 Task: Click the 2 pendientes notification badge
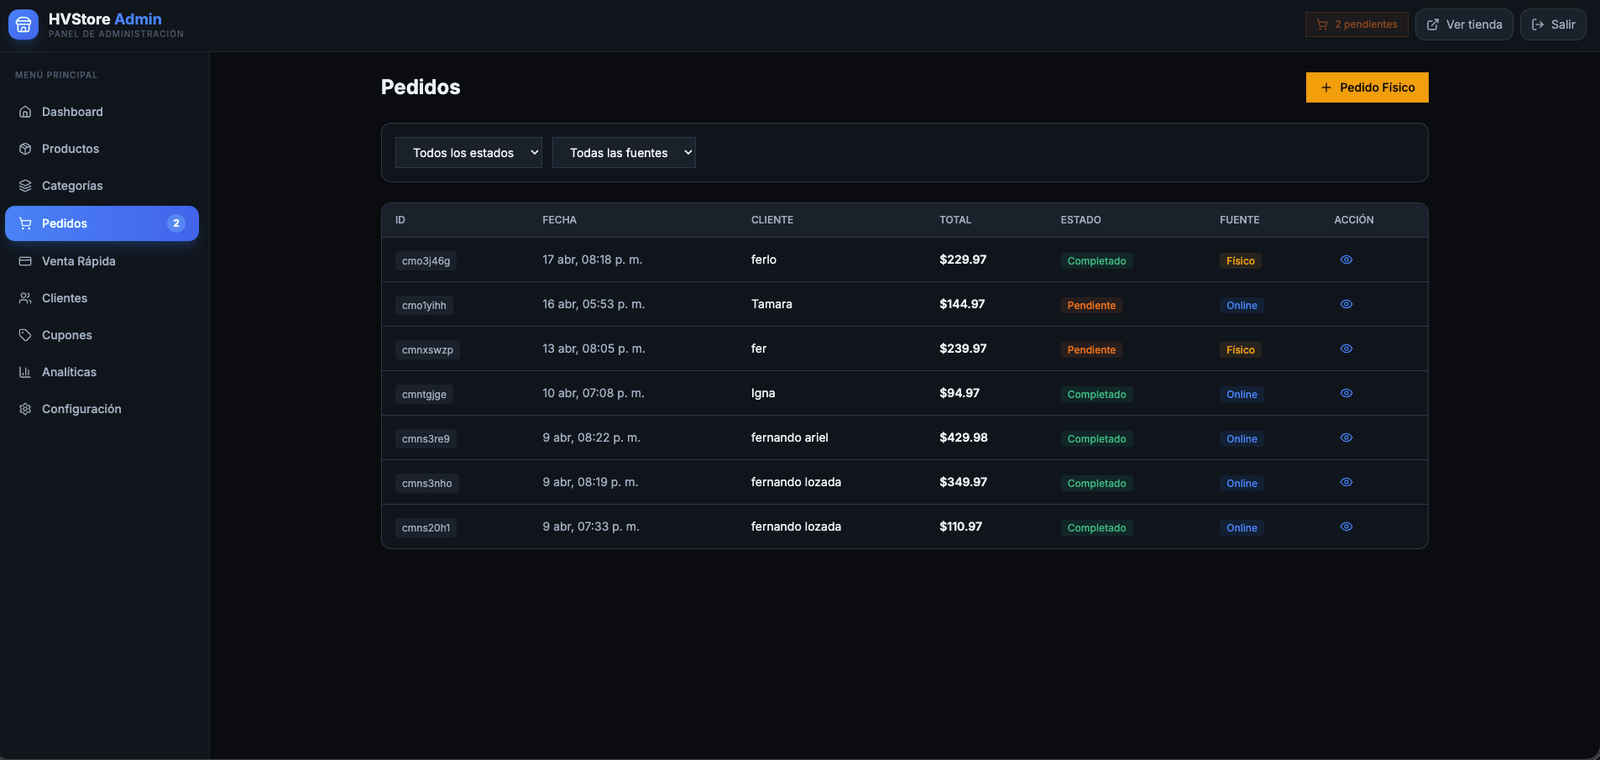pyautogui.click(x=1357, y=24)
